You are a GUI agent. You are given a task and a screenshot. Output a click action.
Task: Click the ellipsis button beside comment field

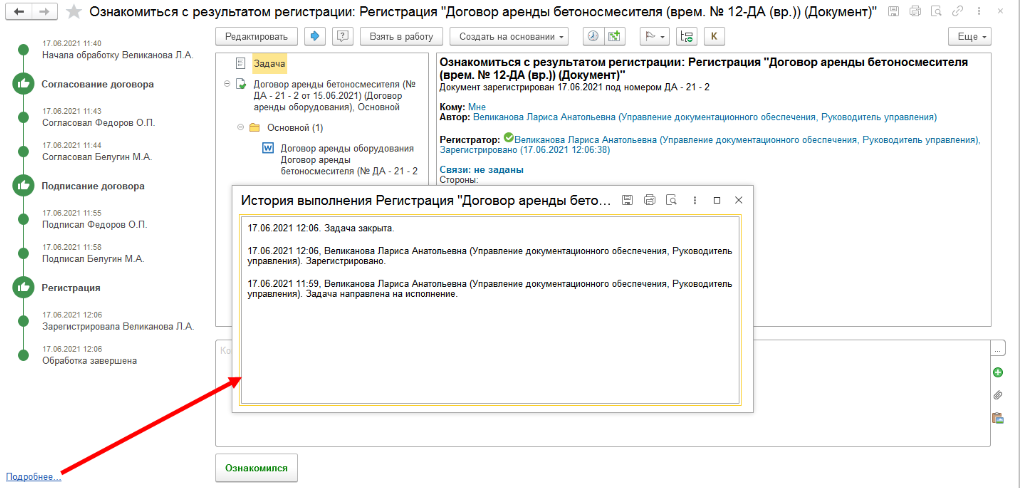pos(998,348)
